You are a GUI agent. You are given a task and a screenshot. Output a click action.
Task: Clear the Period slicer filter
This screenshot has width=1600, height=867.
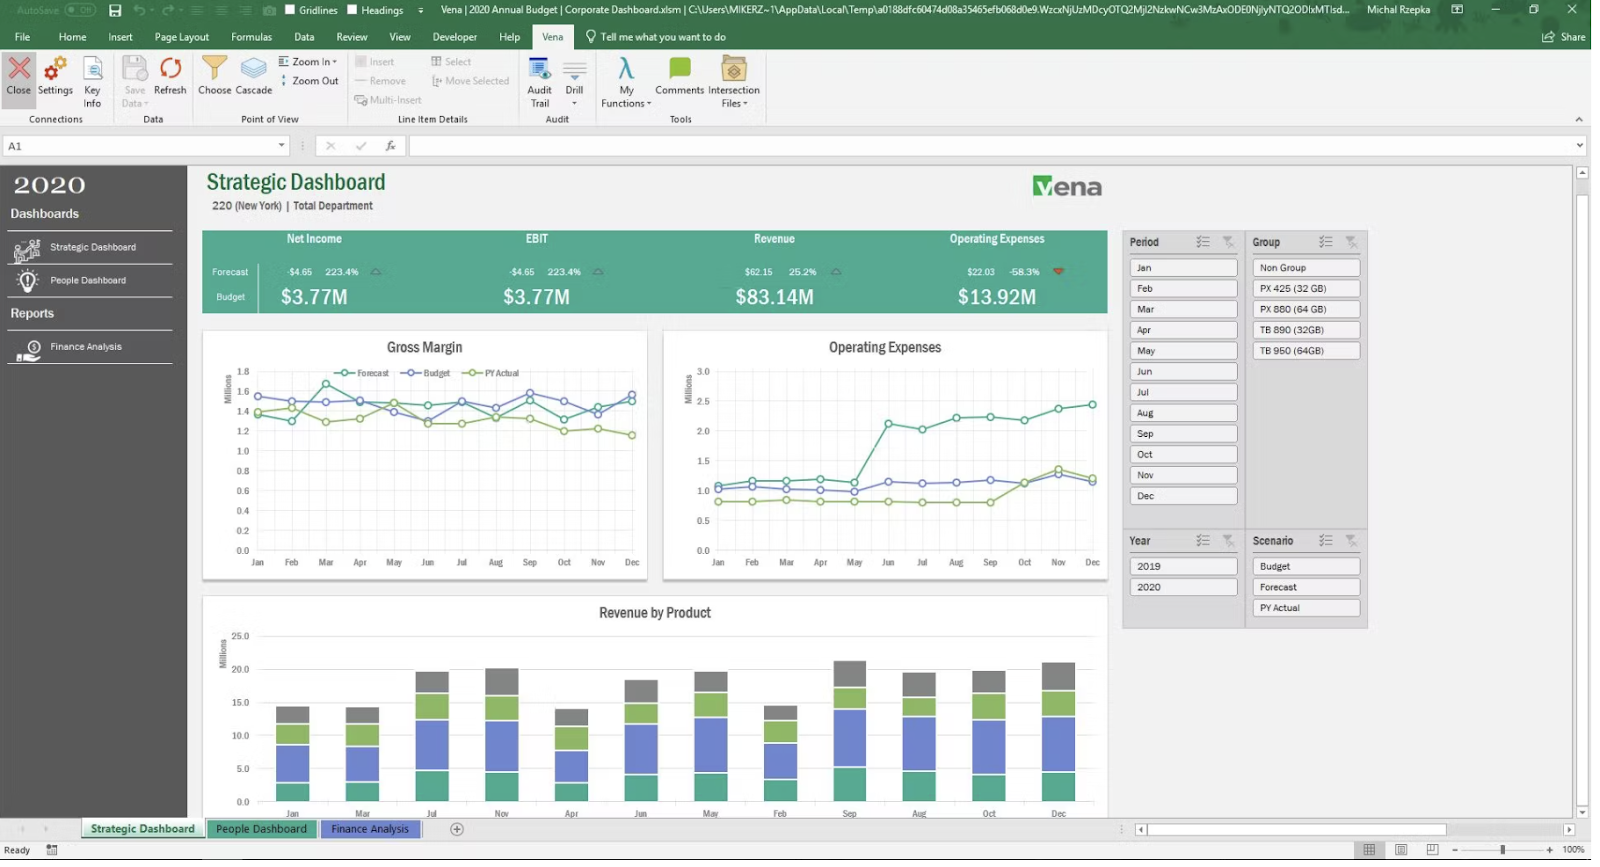[x=1228, y=242]
